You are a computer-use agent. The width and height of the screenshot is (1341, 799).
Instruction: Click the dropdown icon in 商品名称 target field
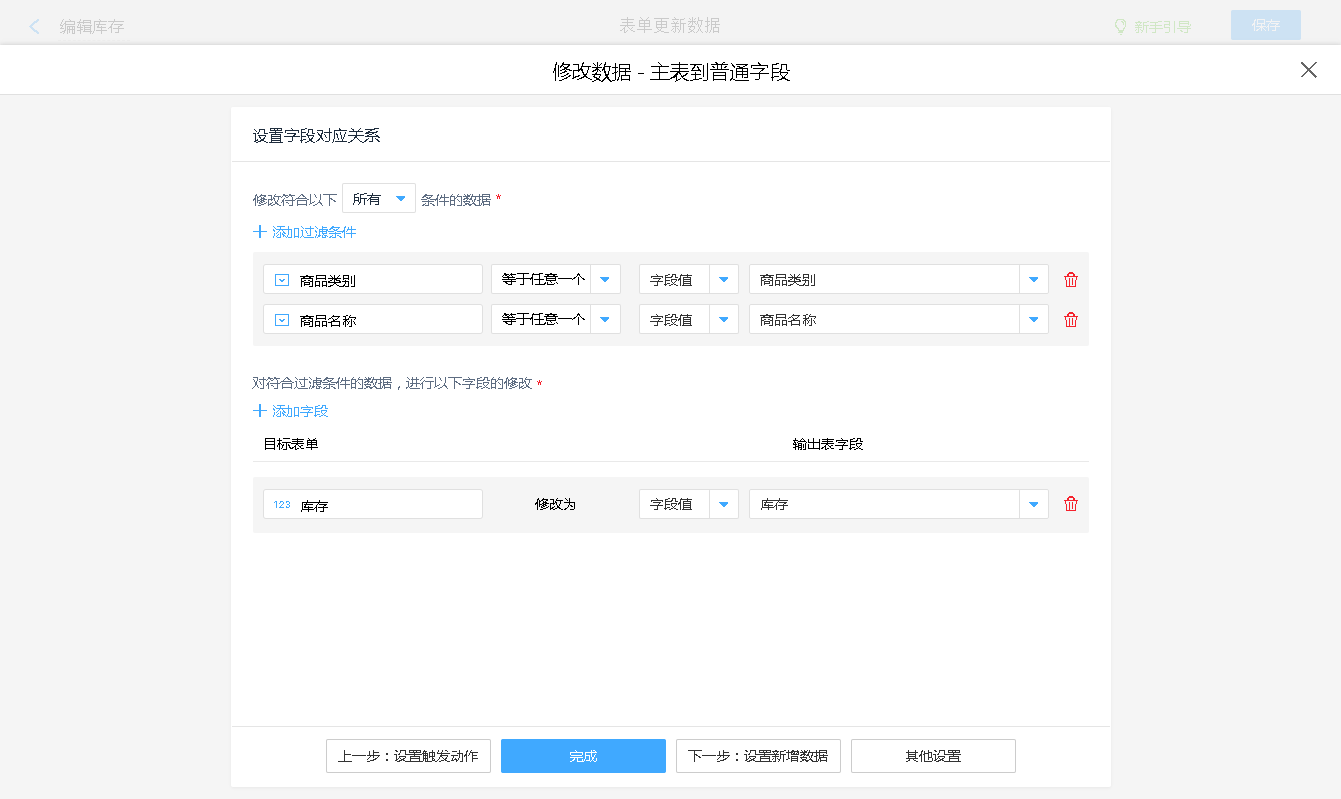pyautogui.click(x=282, y=320)
